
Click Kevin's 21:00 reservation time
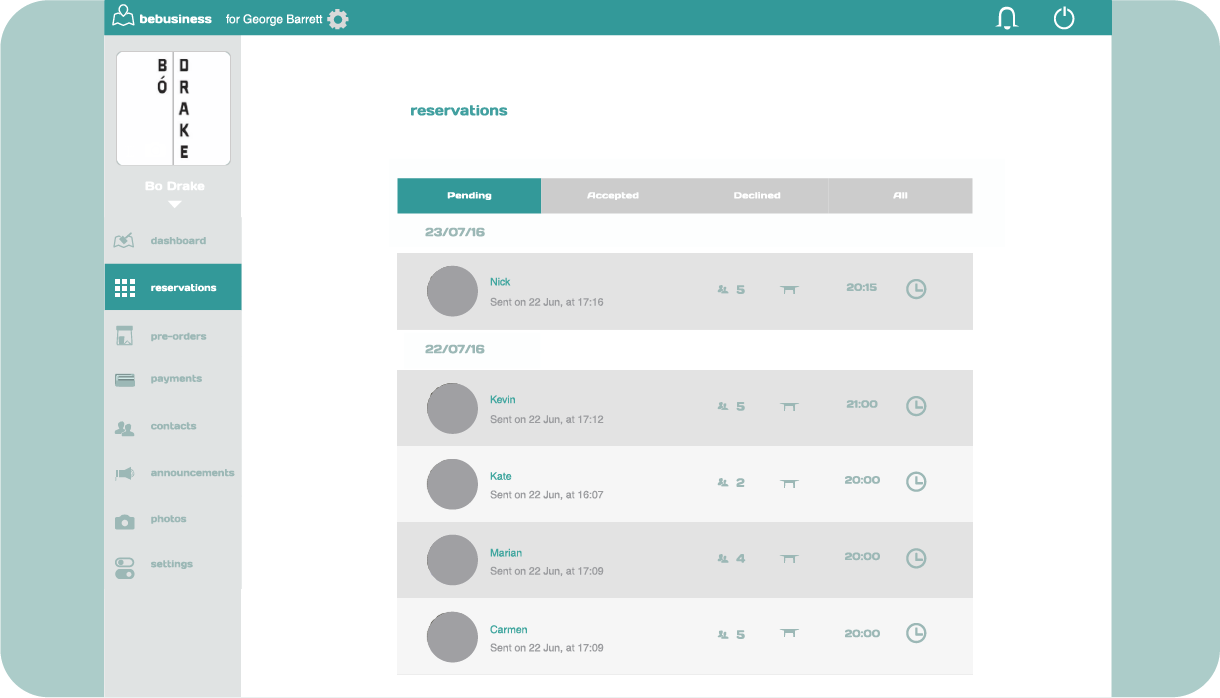(861, 404)
